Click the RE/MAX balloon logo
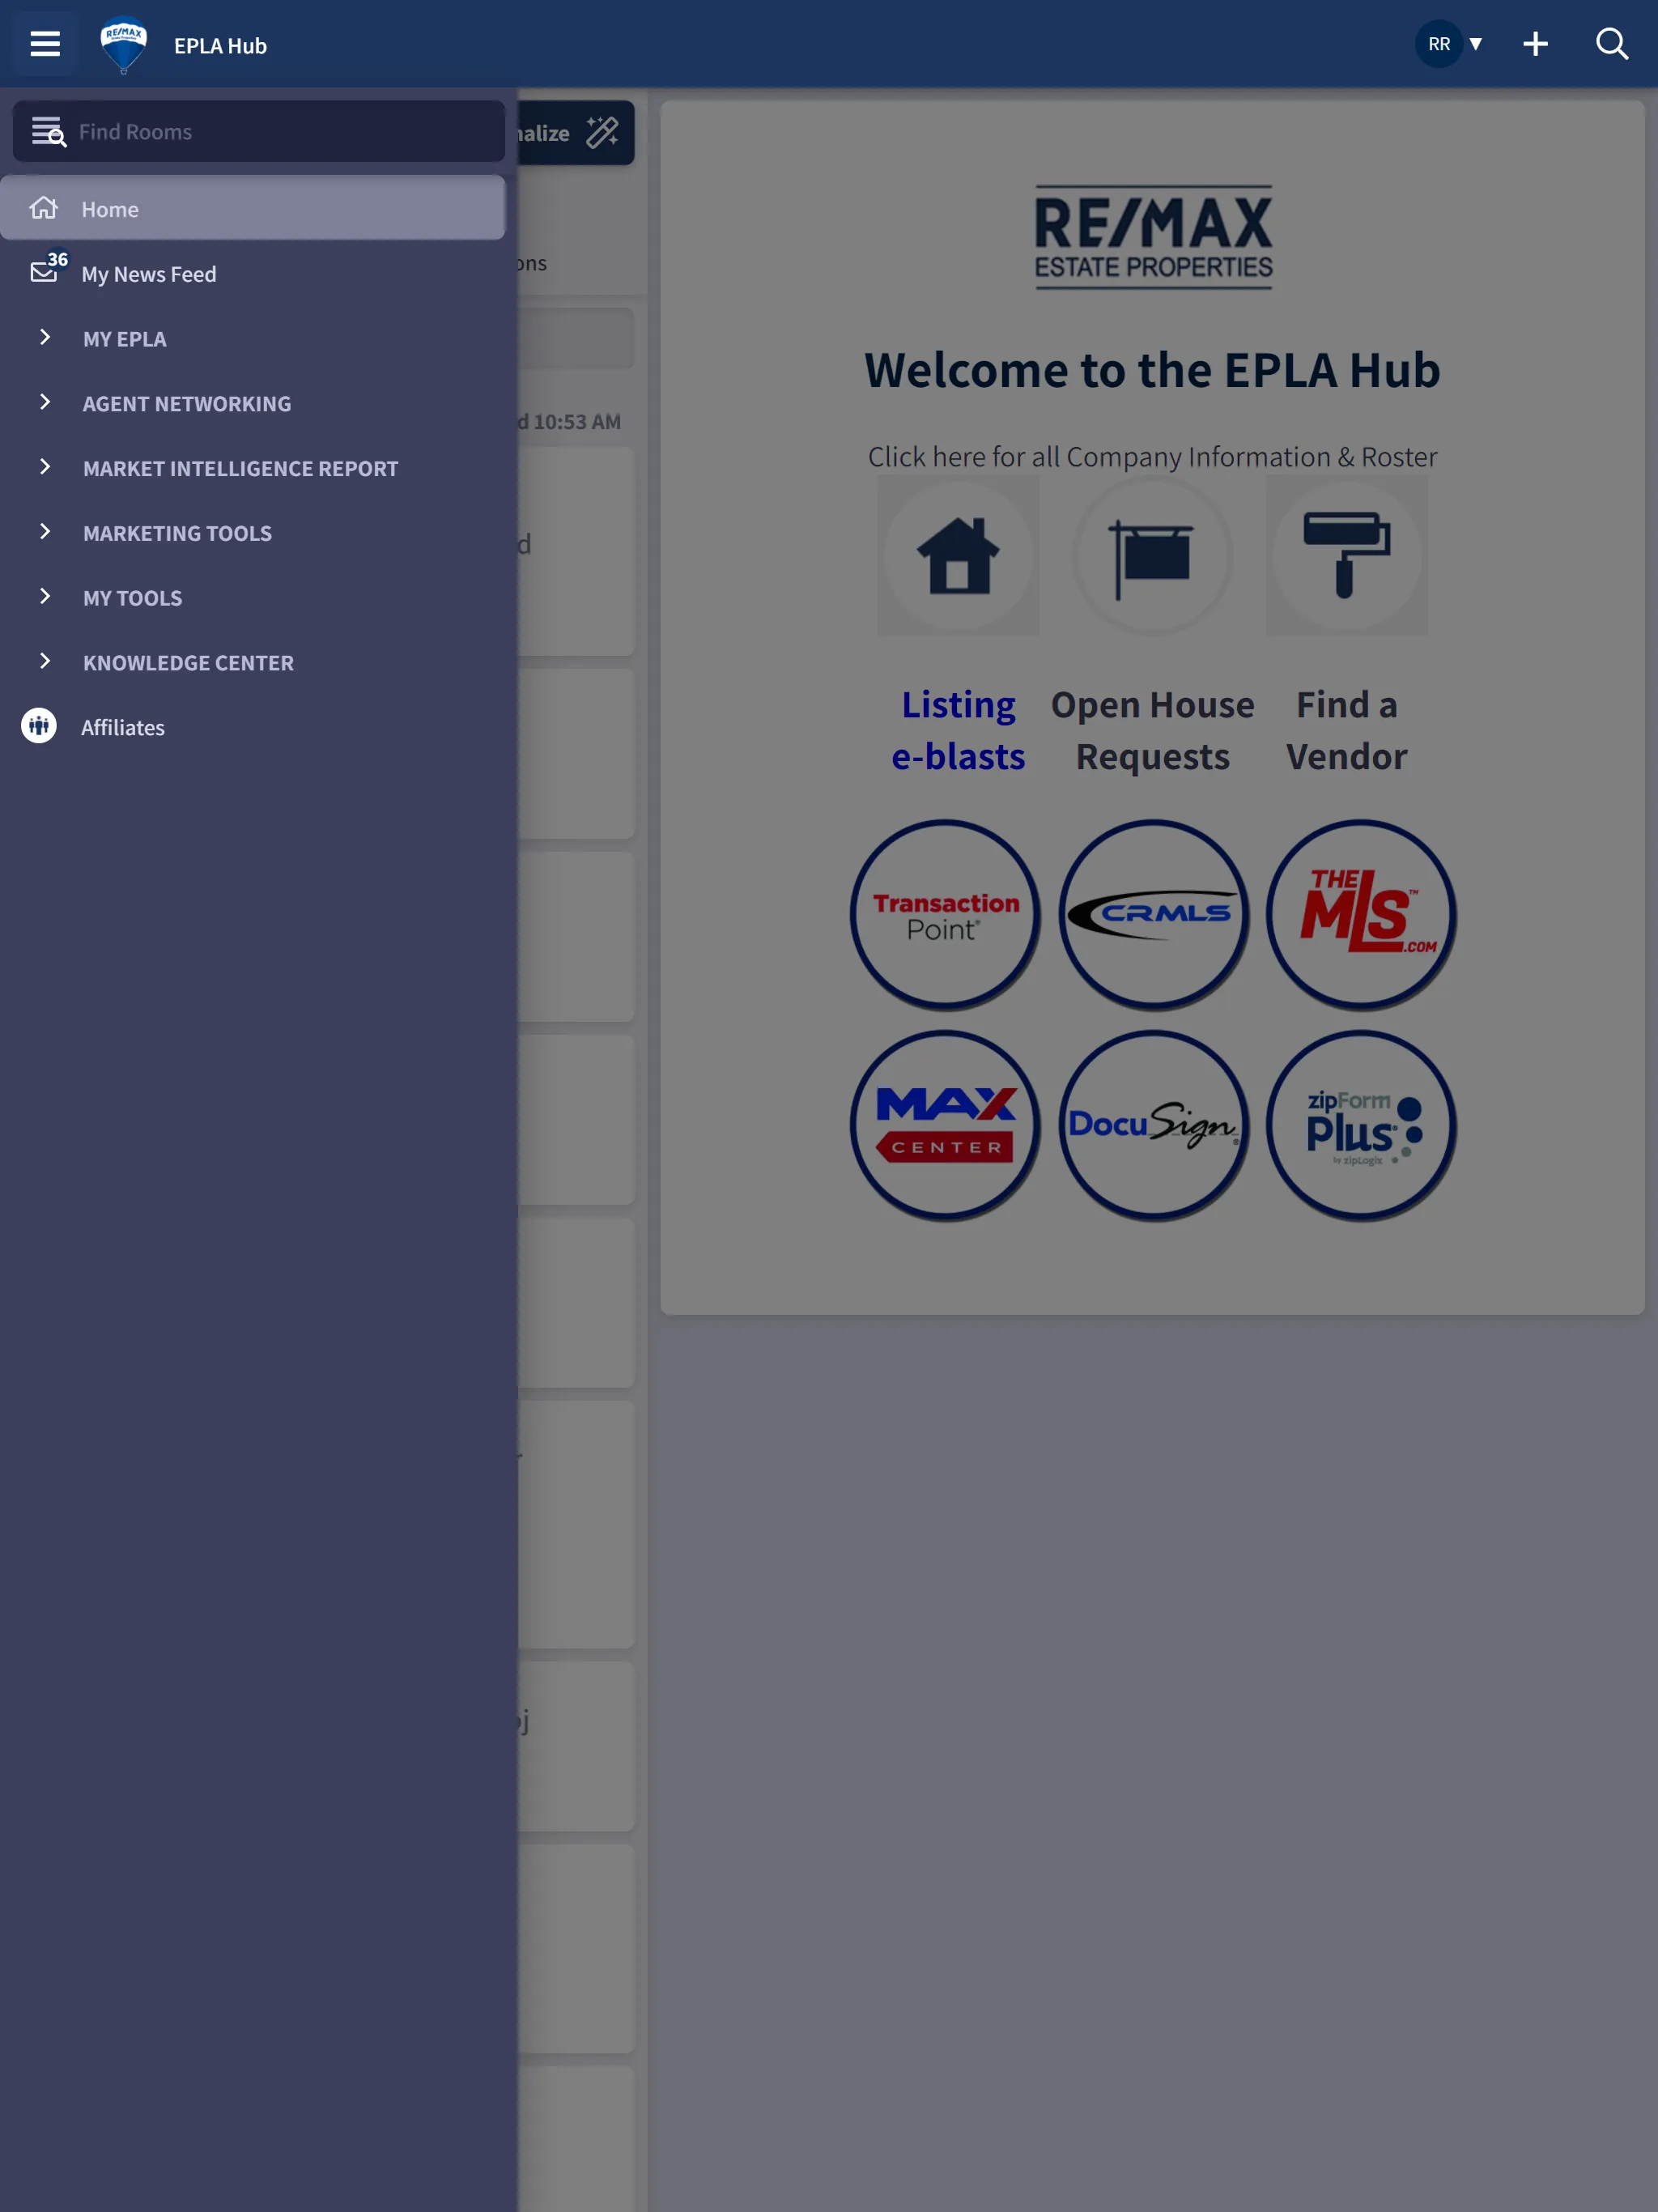 click(x=124, y=45)
